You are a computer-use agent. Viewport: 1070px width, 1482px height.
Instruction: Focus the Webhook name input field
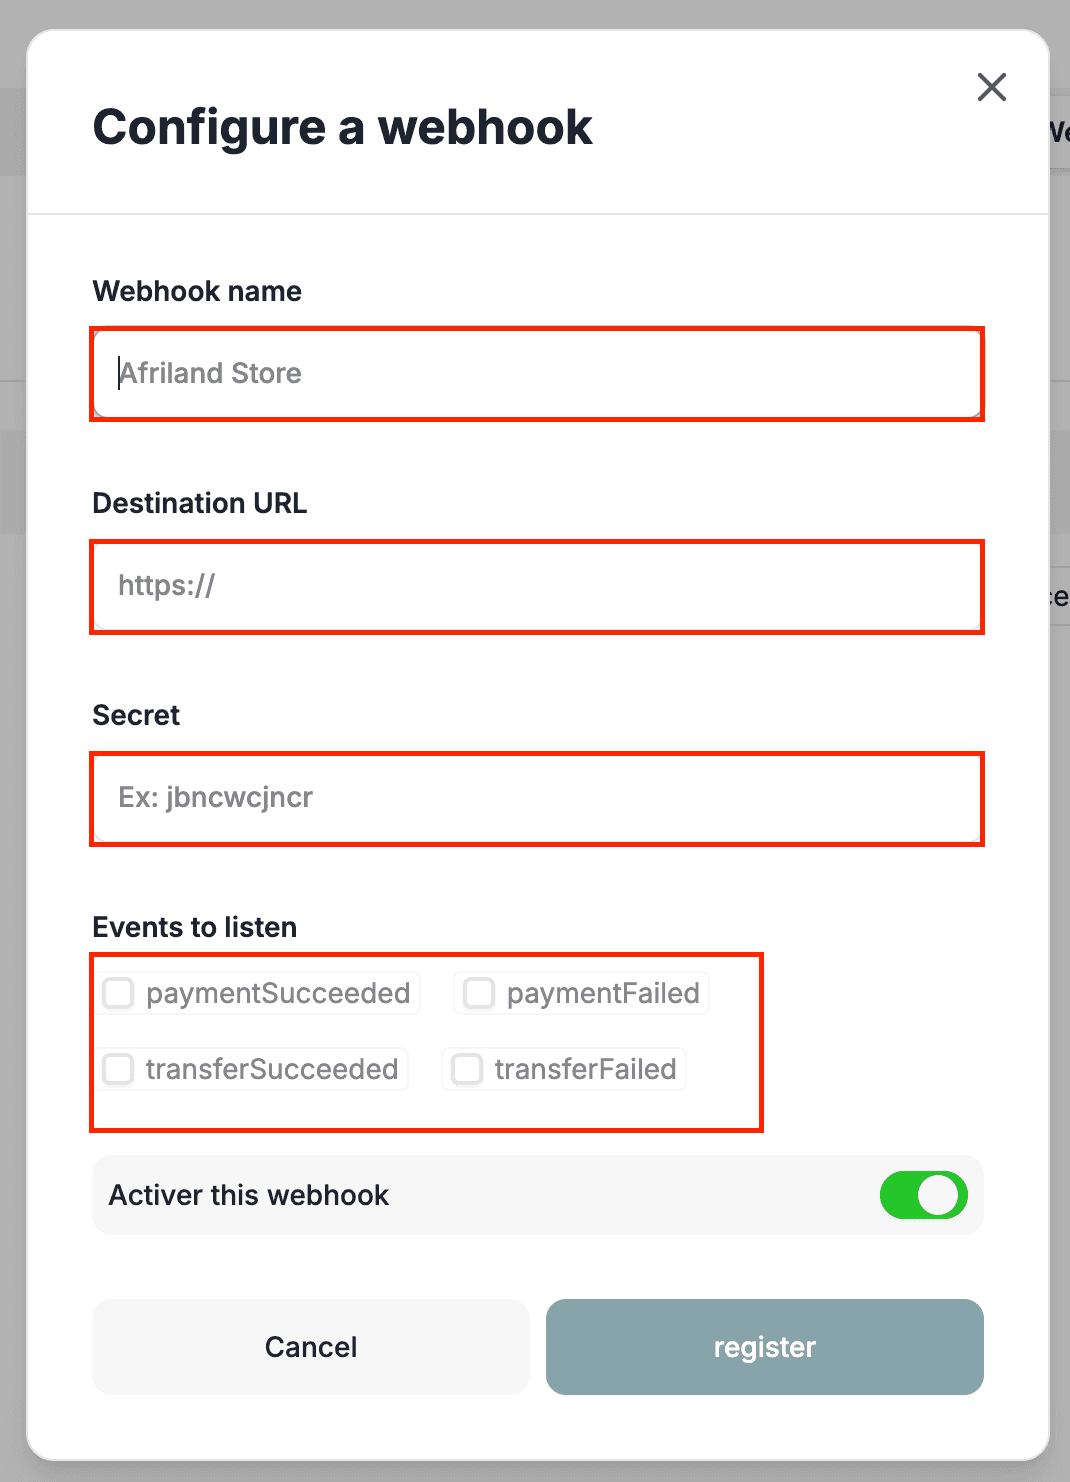[537, 373]
